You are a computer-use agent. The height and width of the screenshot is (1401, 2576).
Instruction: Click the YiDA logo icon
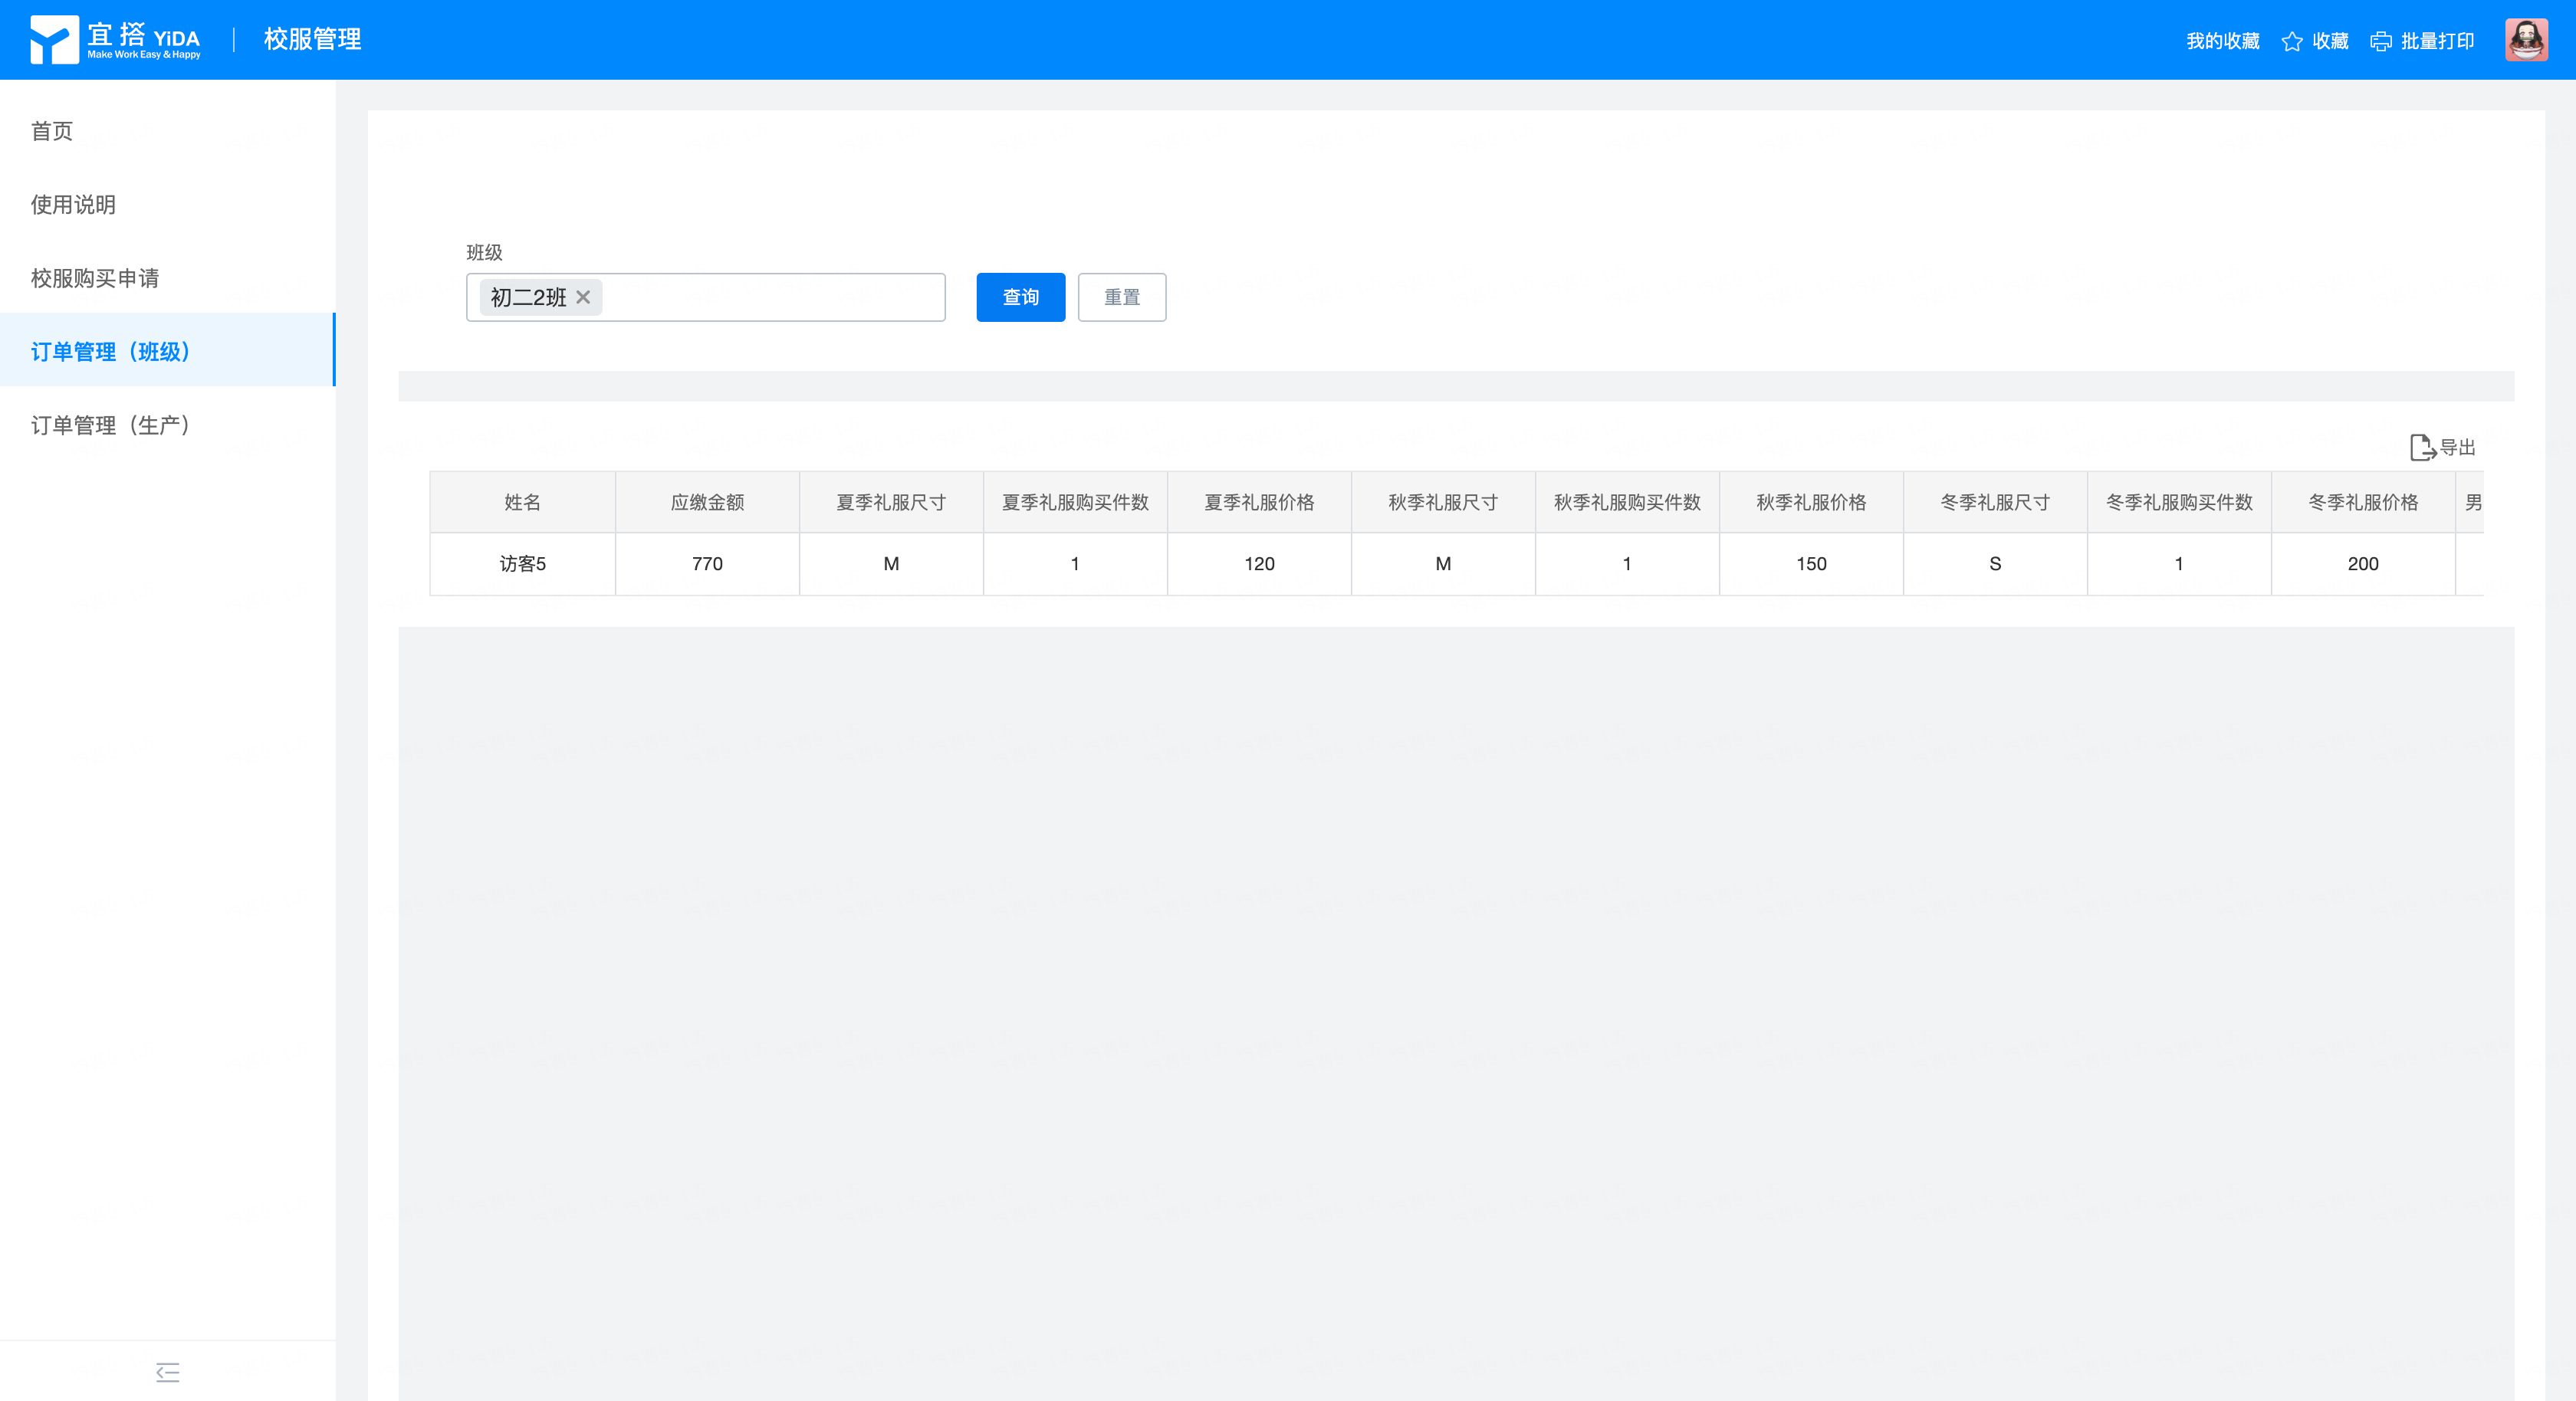click(x=54, y=40)
